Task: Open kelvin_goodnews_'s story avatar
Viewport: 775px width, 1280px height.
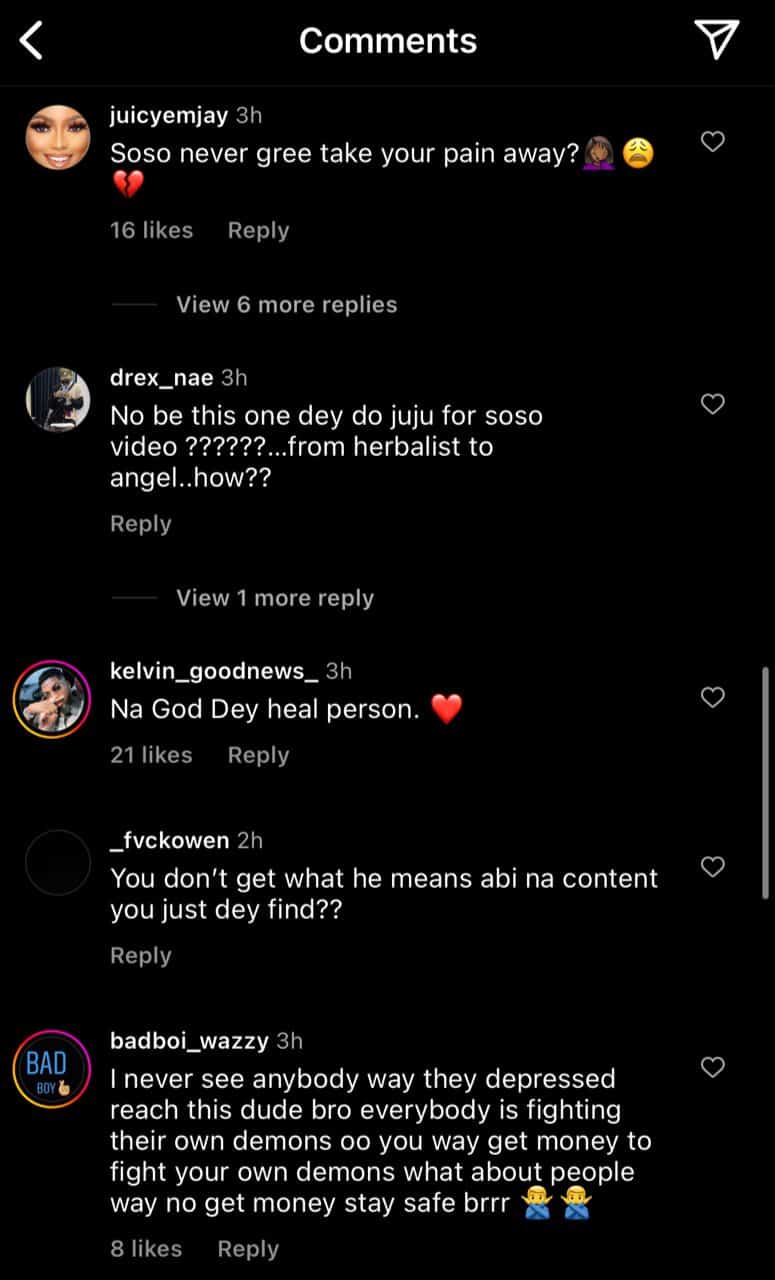Action: (52, 699)
